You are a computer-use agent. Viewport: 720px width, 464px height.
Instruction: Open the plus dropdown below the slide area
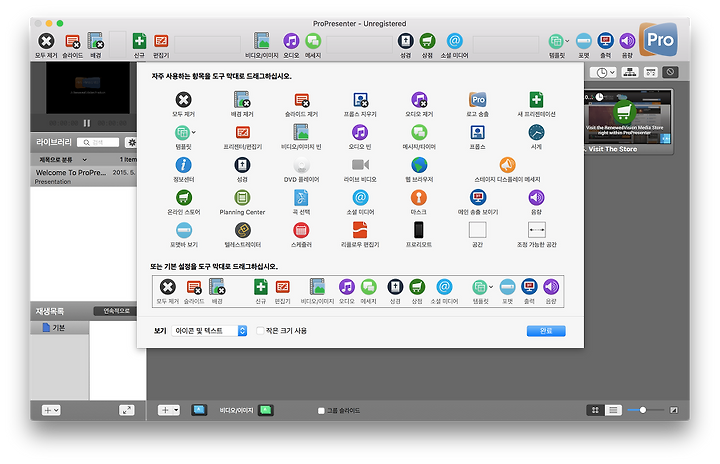pyautogui.click(x=169, y=410)
